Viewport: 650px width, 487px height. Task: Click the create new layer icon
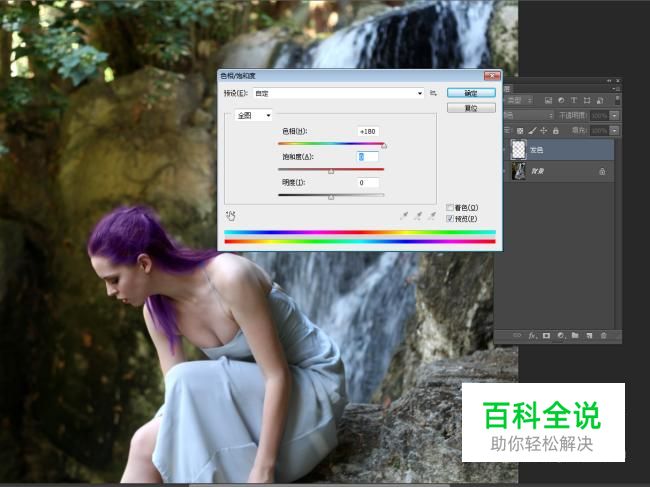click(x=589, y=336)
